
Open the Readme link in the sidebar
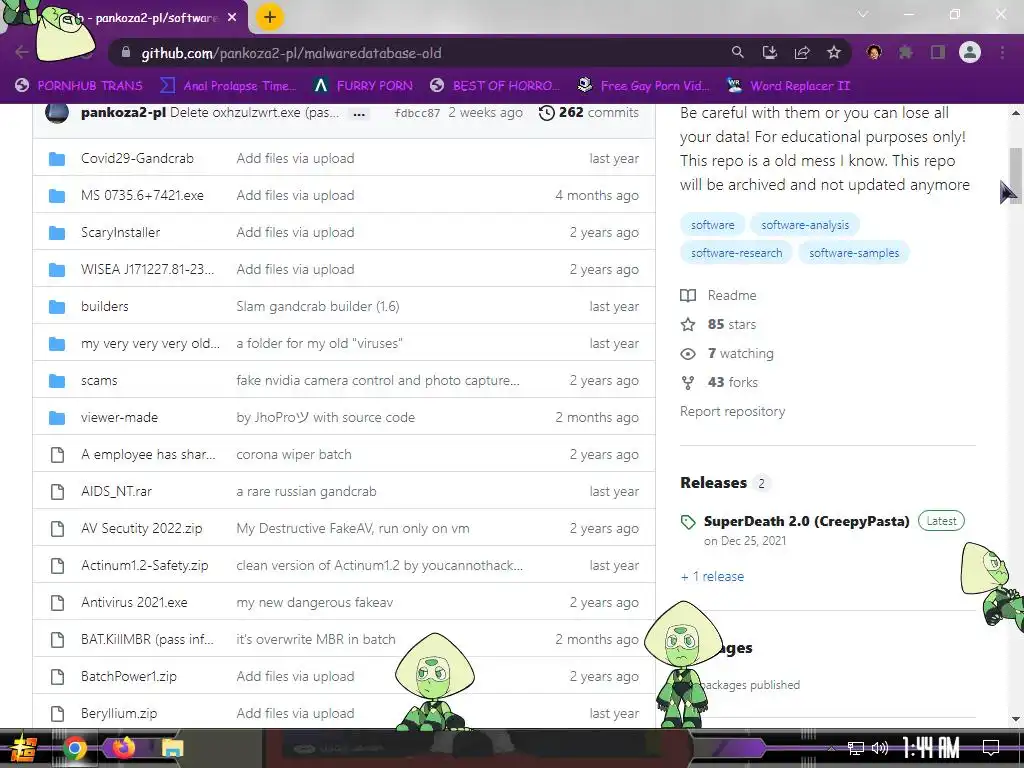pos(718,295)
